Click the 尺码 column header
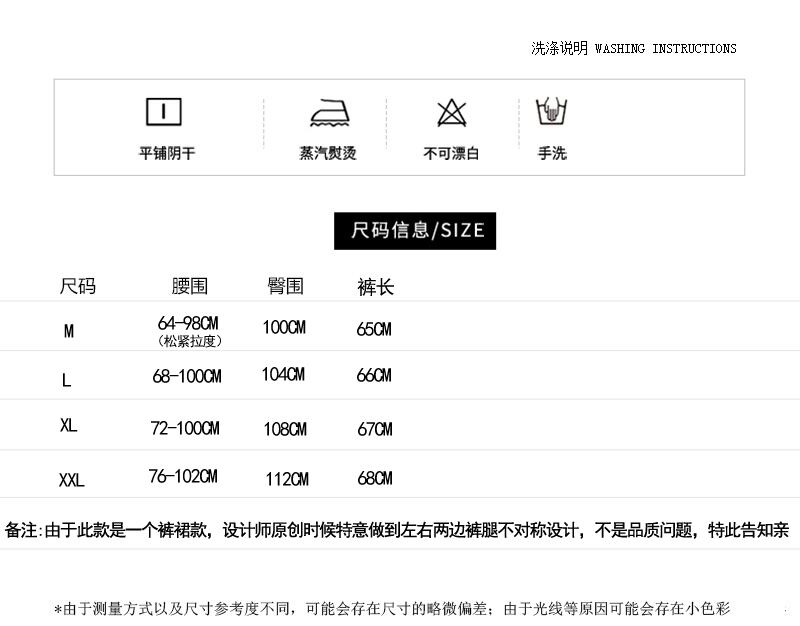This screenshot has width=800, height=626. tap(78, 286)
